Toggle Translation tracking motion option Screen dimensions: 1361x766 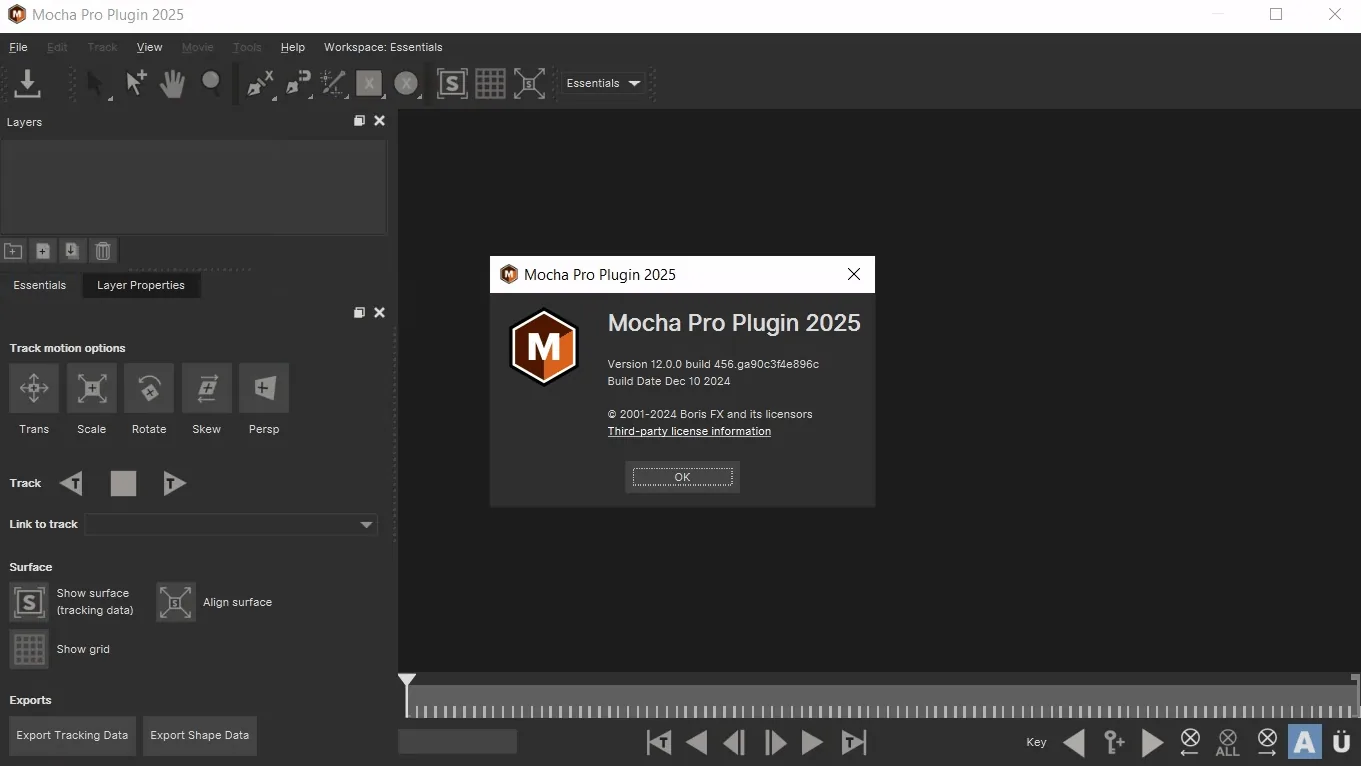tap(34, 388)
